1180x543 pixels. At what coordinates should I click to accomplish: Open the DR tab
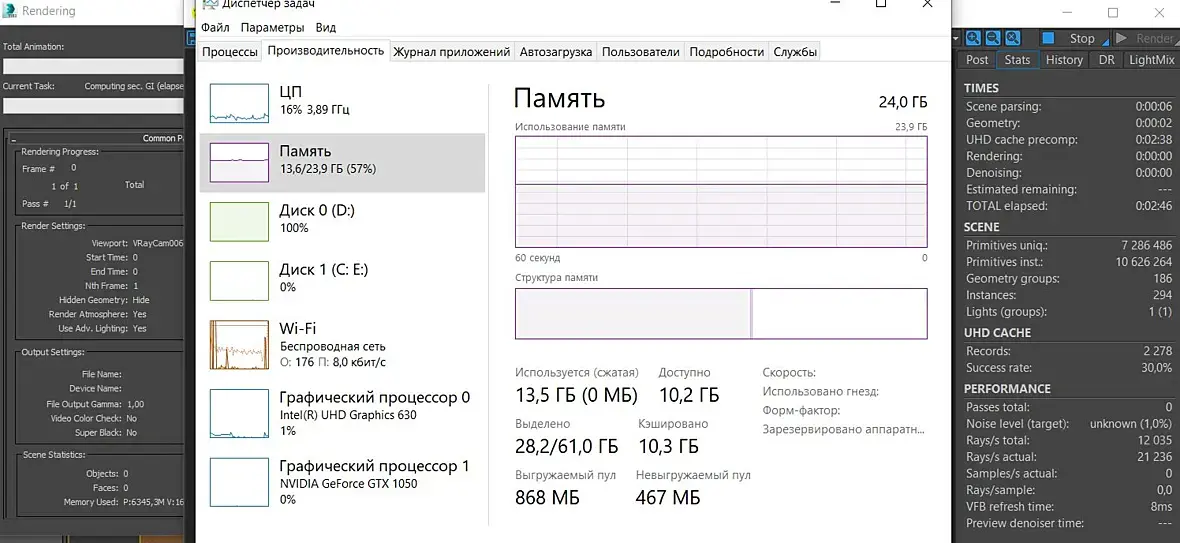1106,60
